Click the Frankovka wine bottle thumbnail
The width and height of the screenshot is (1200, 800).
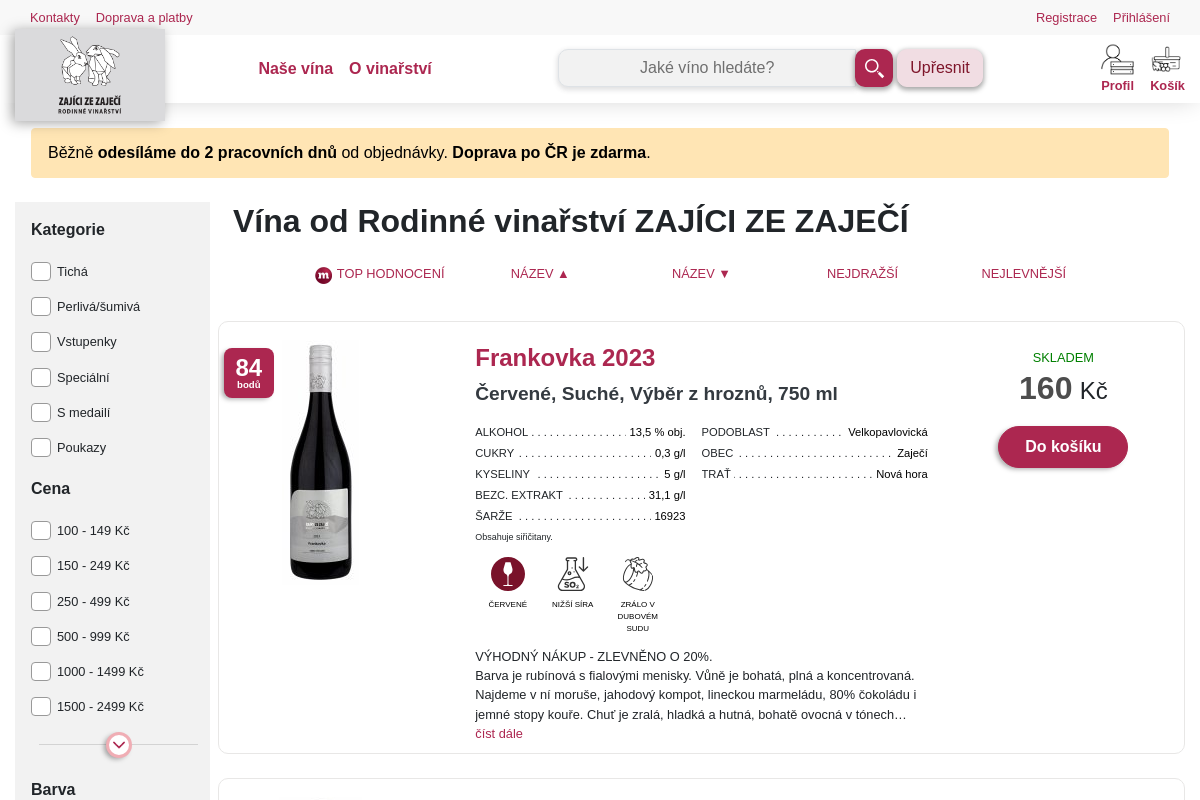[321, 462]
